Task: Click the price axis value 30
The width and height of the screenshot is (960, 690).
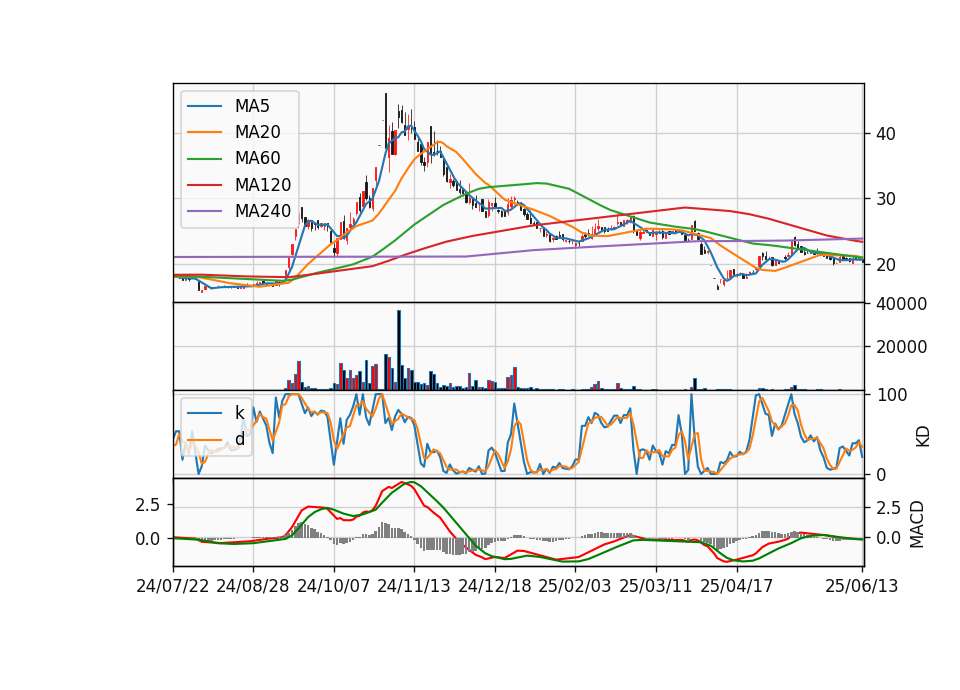Action: [886, 199]
